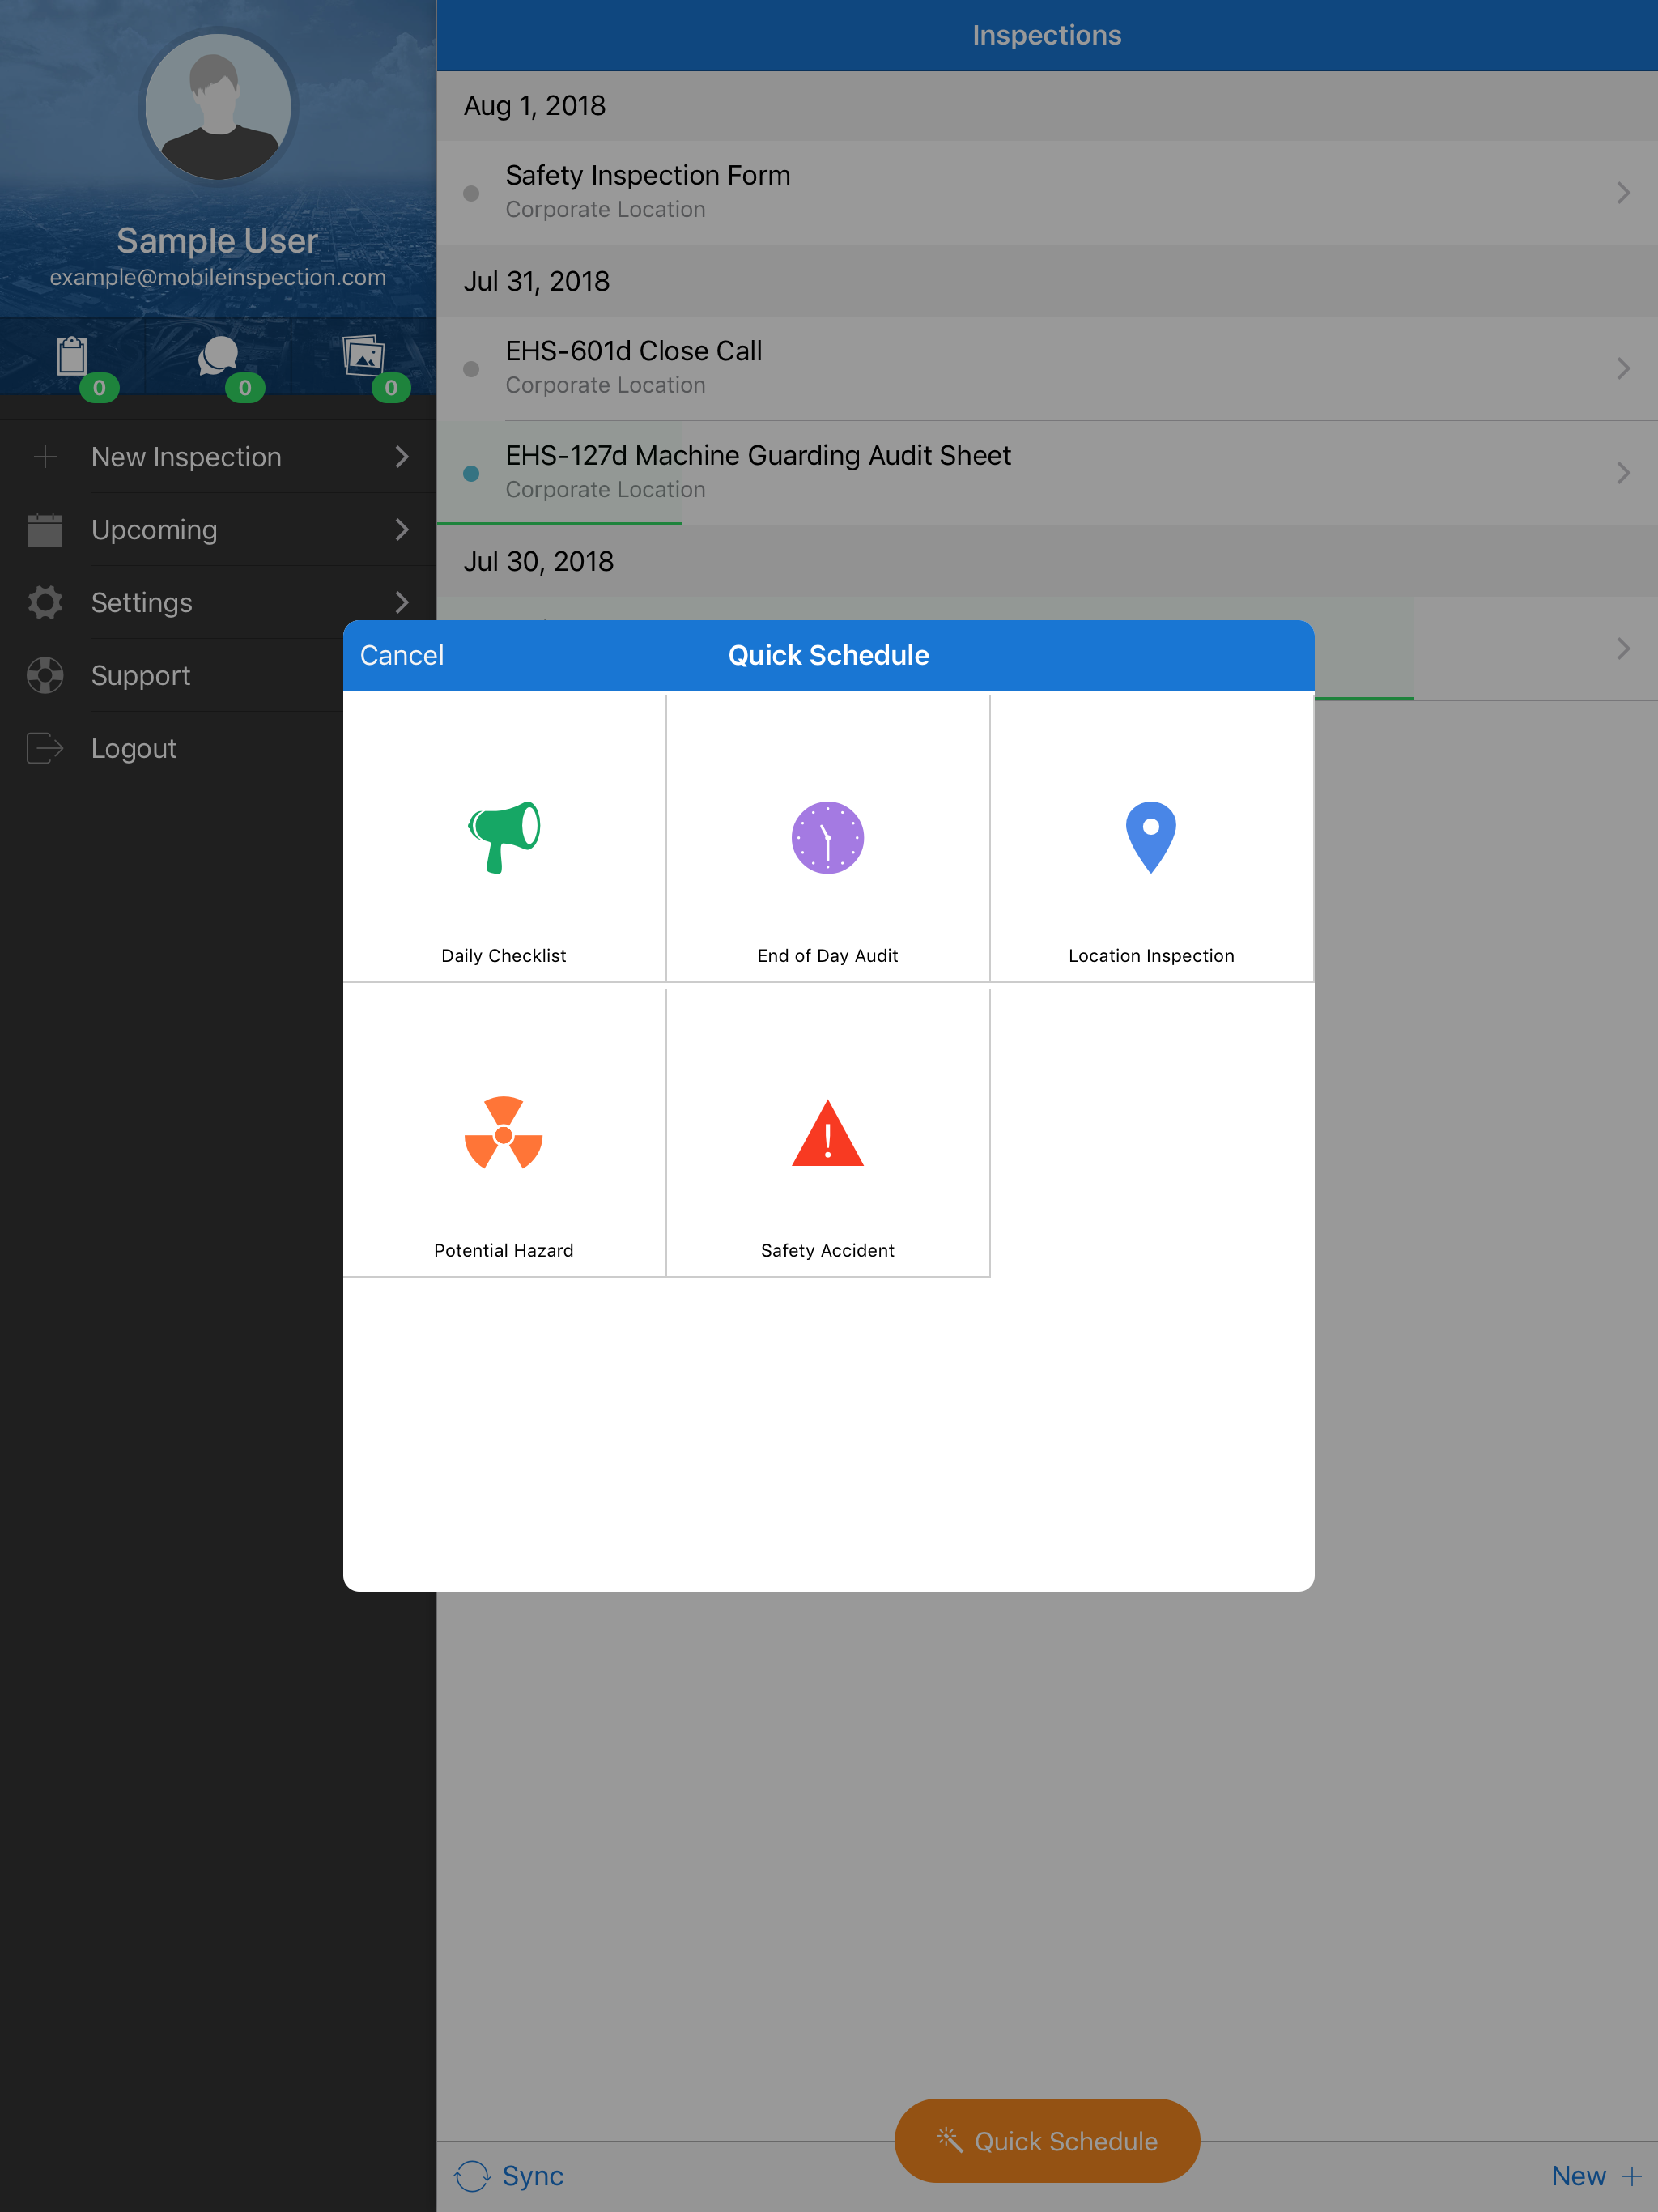Select the Daily Checklist megaphone icon

(504, 837)
